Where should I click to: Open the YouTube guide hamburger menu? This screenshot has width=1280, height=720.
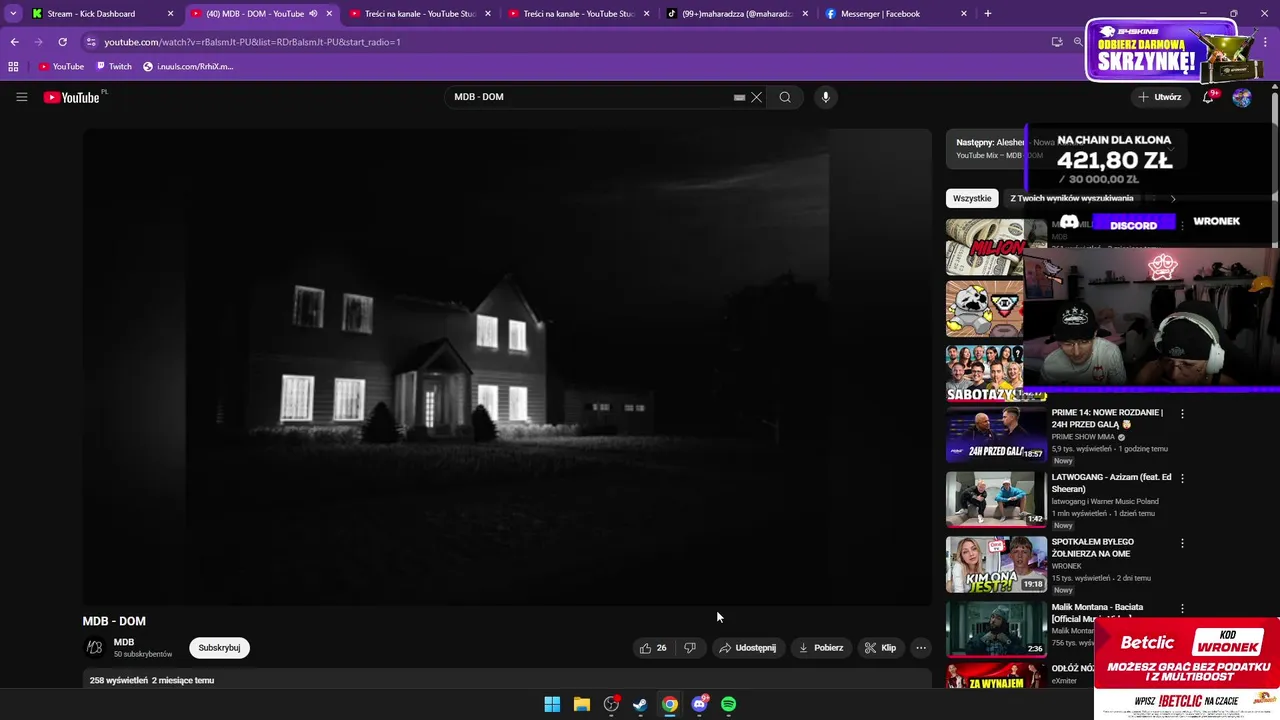click(x=21, y=97)
